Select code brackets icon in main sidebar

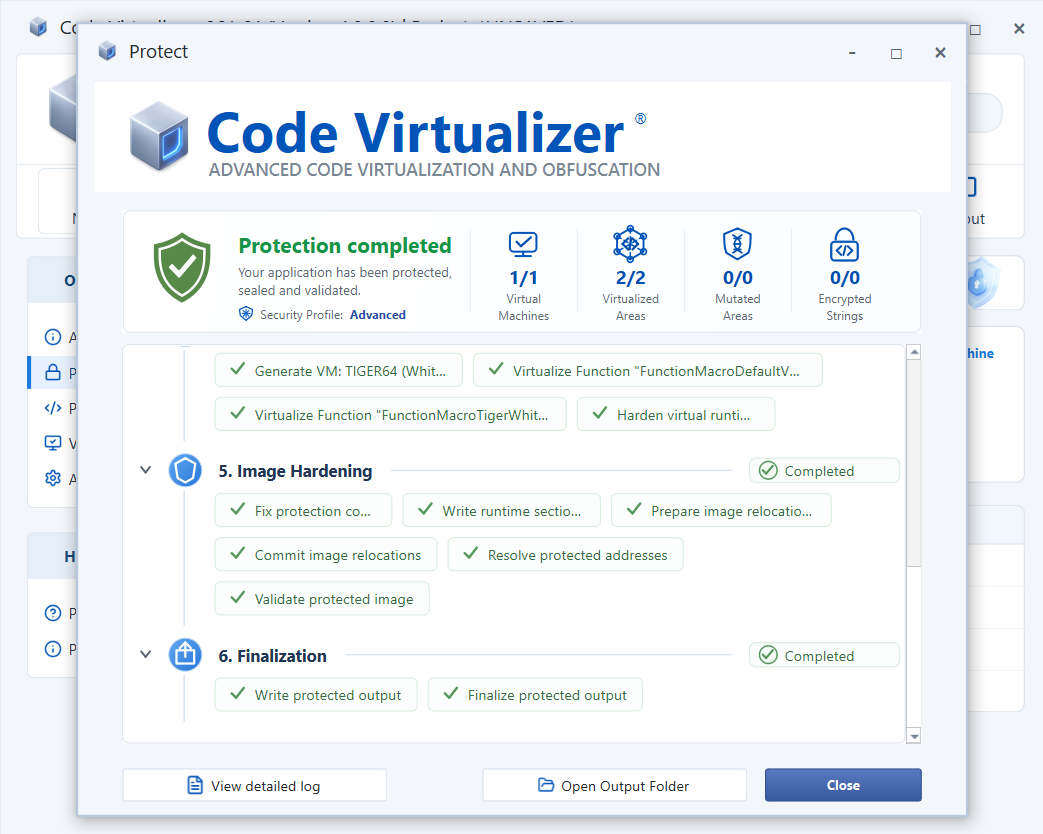coord(53,408)
